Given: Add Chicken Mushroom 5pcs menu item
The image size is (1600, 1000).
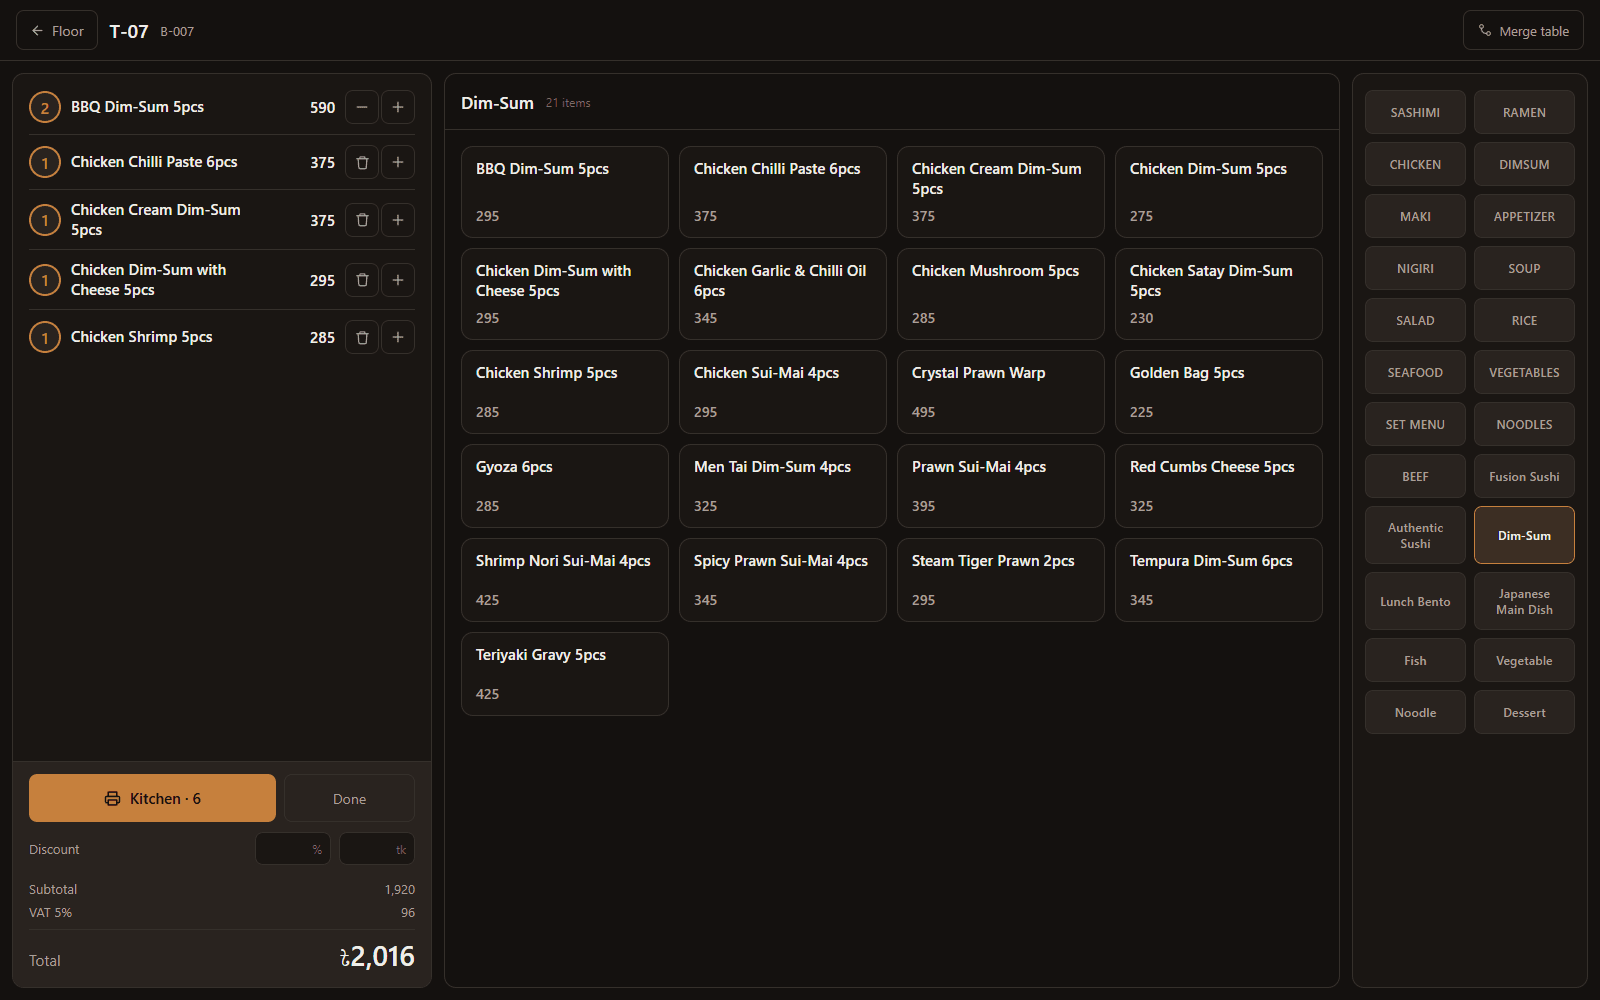Looking at the screenshot, I should coord(1001,294).
